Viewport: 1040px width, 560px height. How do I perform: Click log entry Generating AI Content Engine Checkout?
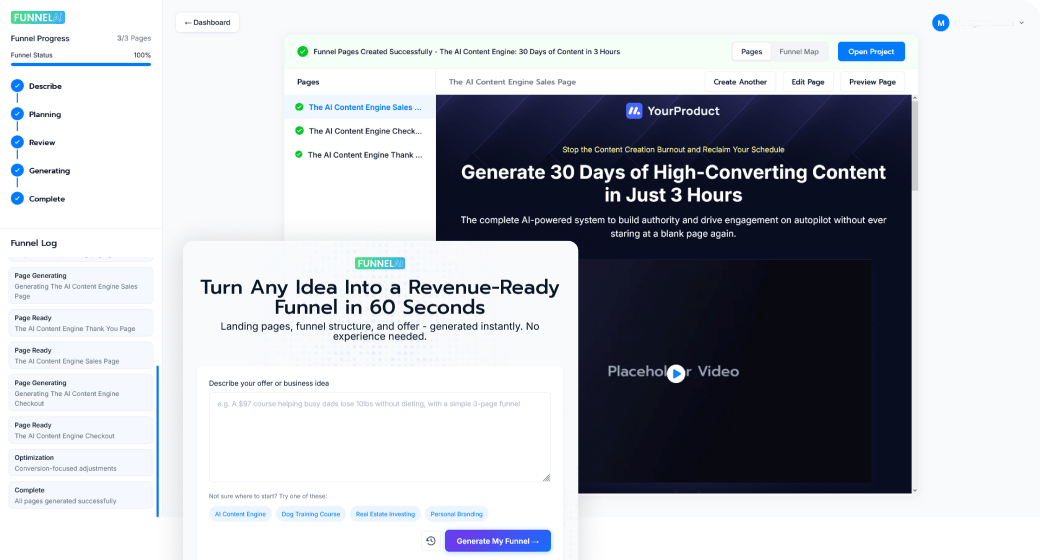tap(81, 393)
